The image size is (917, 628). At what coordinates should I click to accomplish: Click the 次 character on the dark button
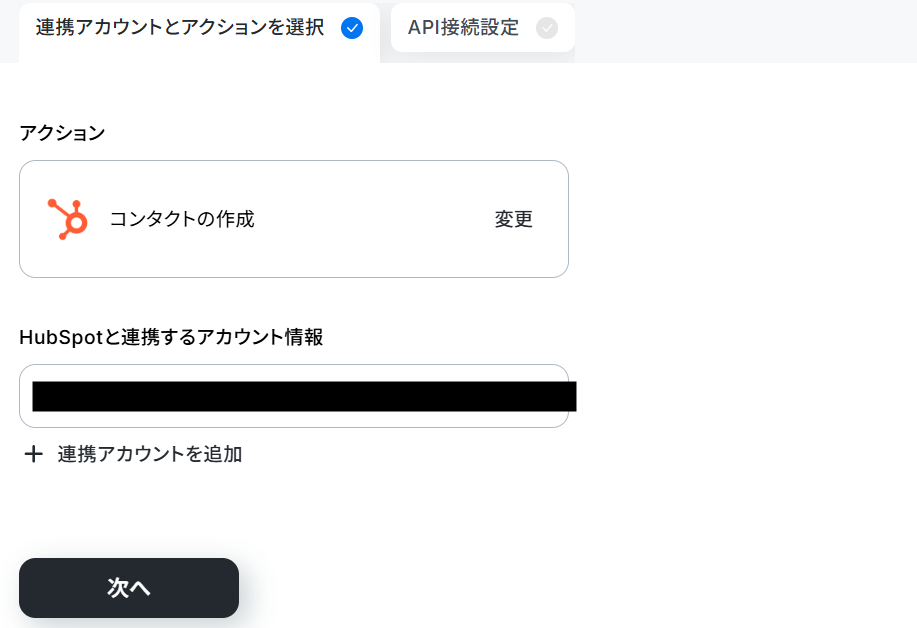pos(118,588)
